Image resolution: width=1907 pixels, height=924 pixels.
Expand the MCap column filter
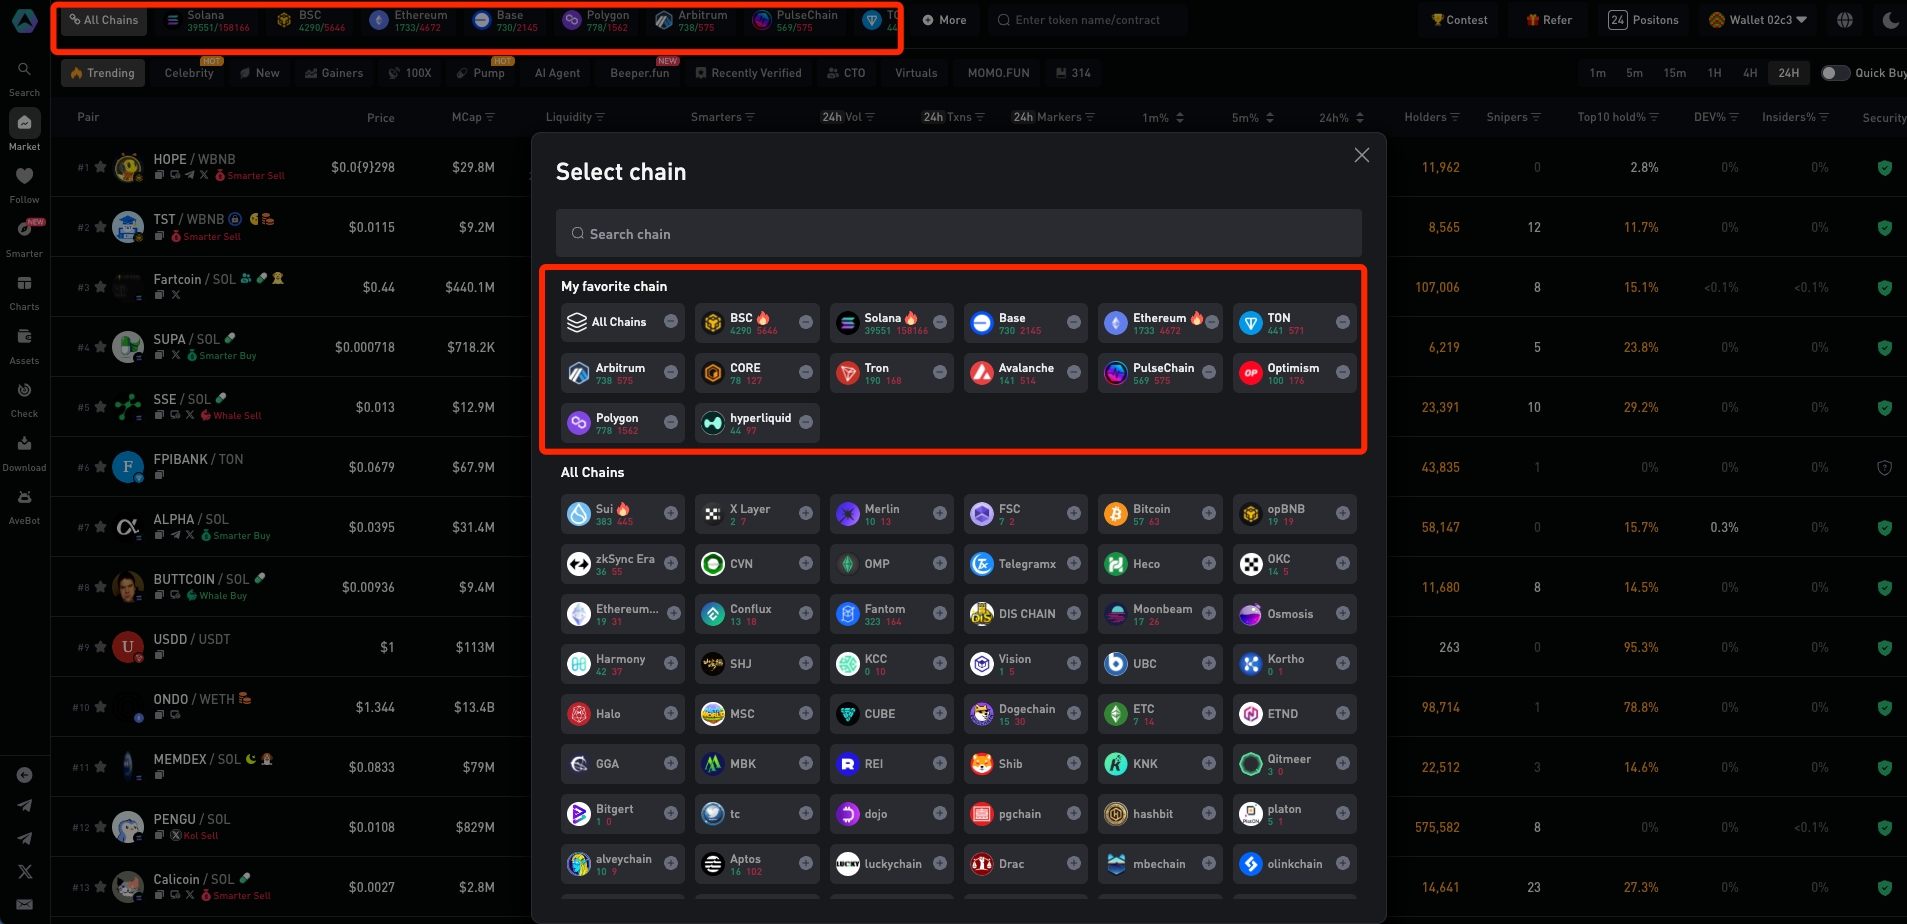[x=490, y=118]
